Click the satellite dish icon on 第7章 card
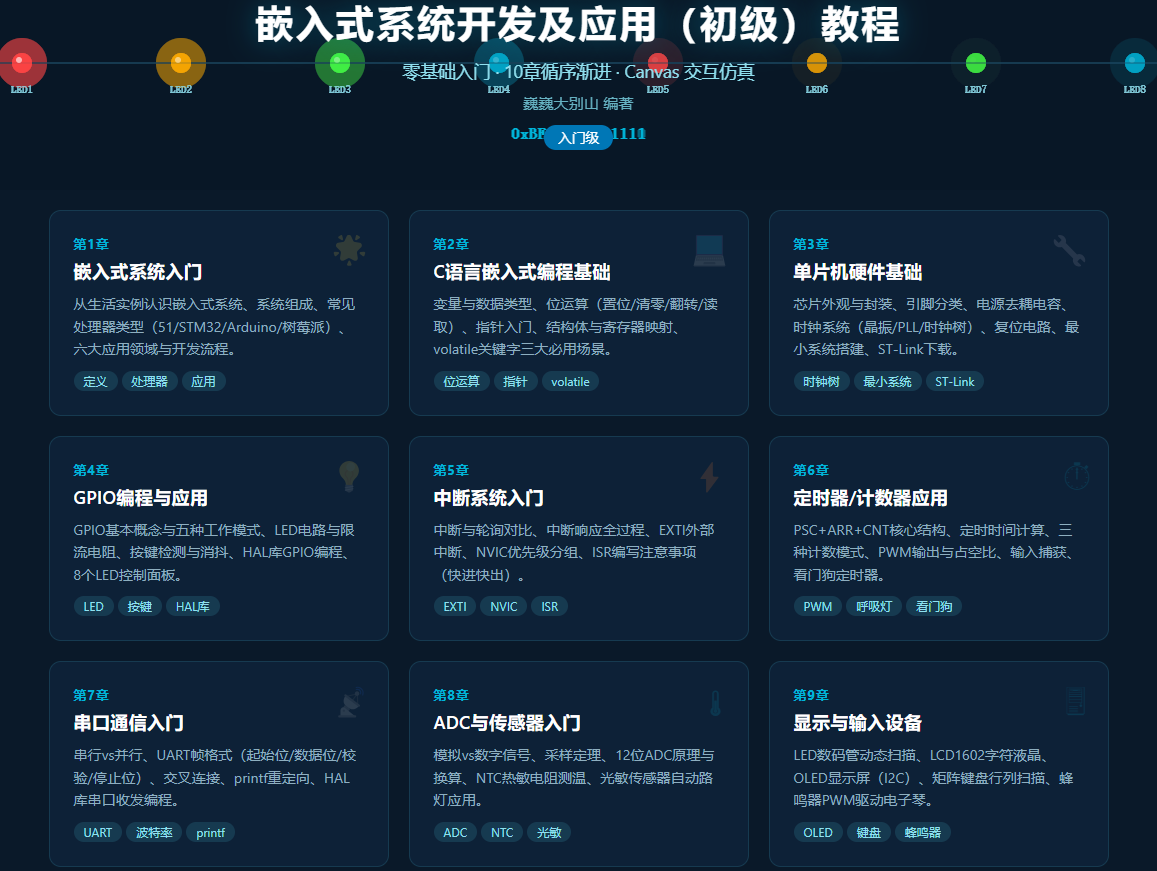The width and height of the screenshot is (1157, 871). pos(350,702)
